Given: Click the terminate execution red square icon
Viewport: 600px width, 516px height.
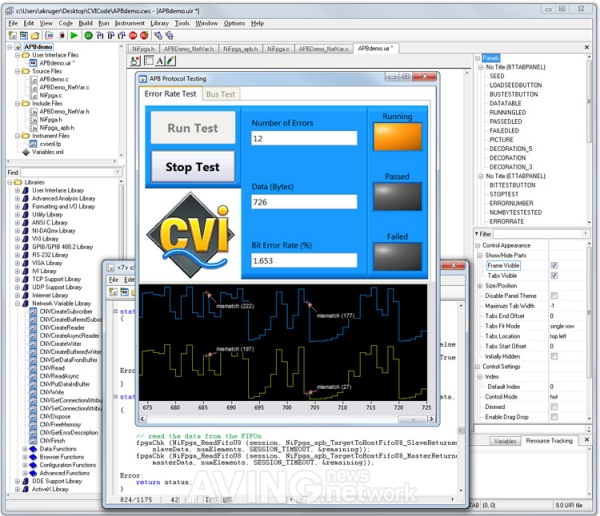Looking at the screenshot, I should point(62,36).
